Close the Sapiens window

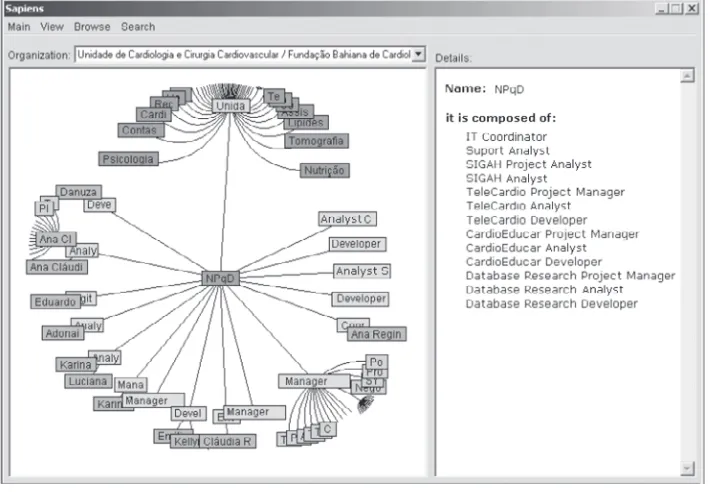(x=692, y=9)
